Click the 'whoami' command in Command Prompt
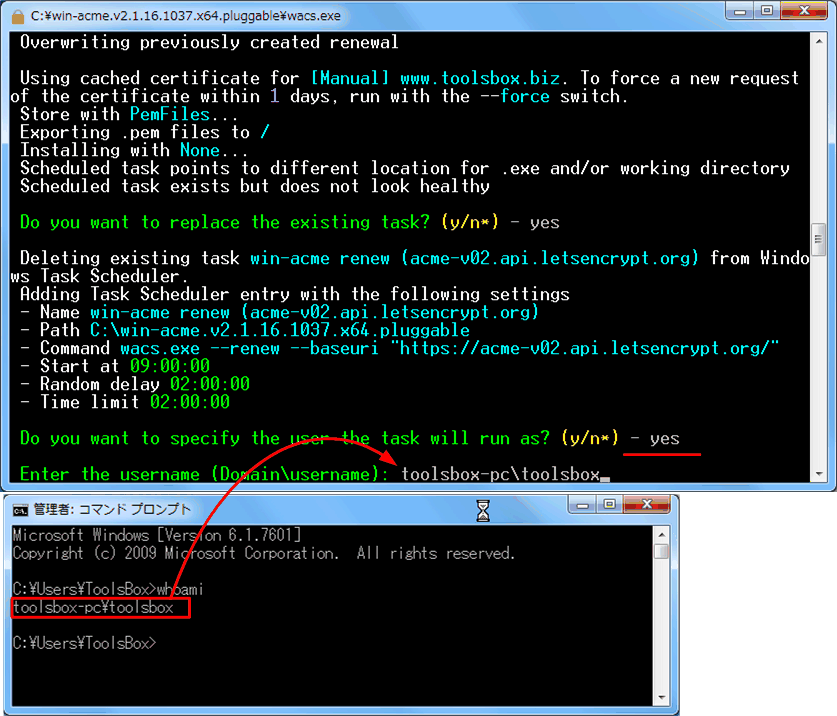 180,589
